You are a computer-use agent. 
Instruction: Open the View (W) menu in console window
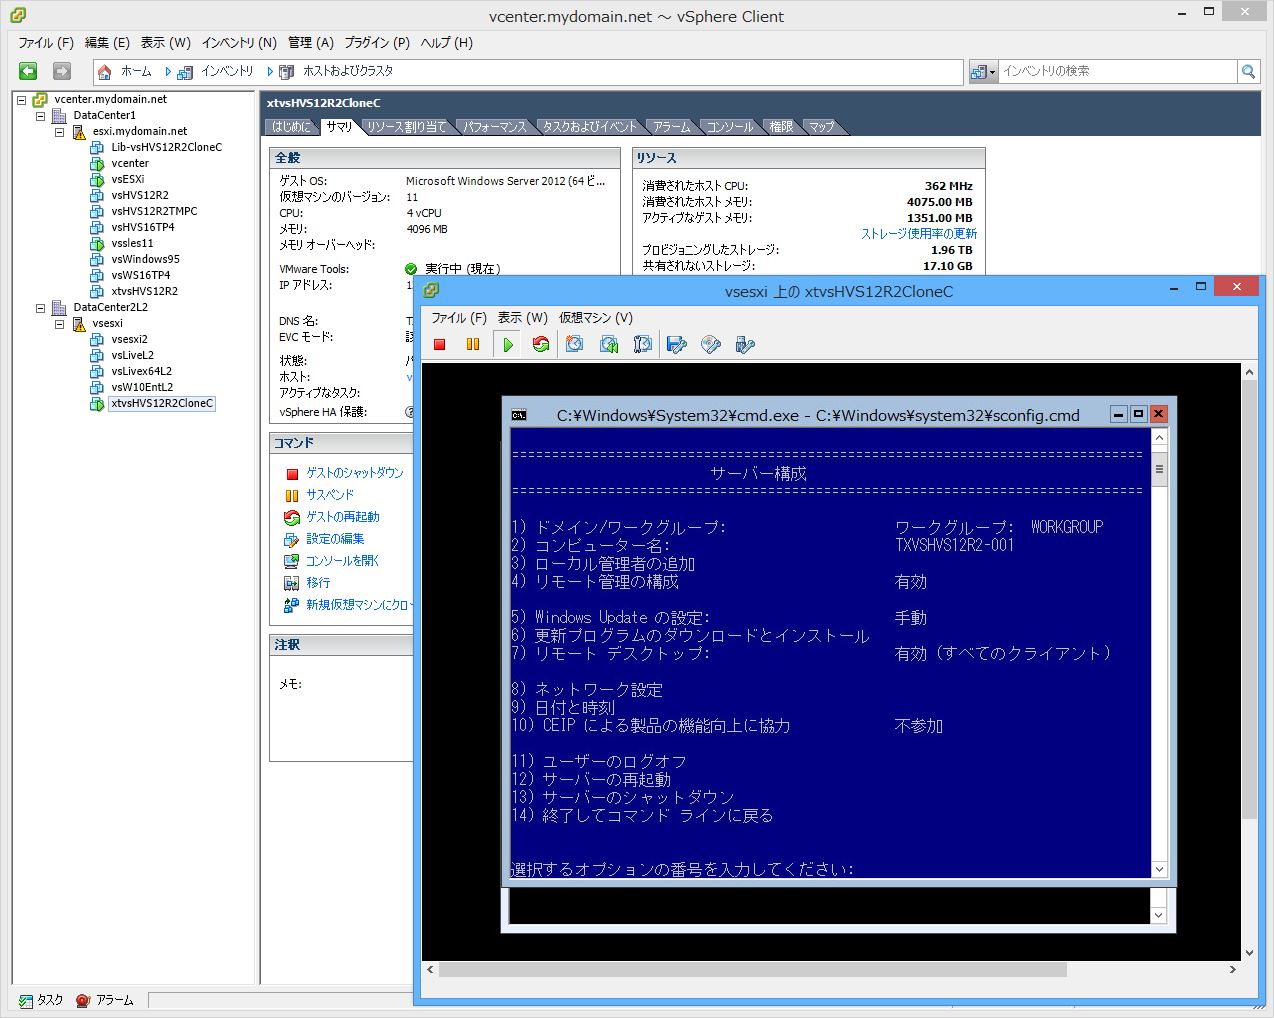(523, 318)
